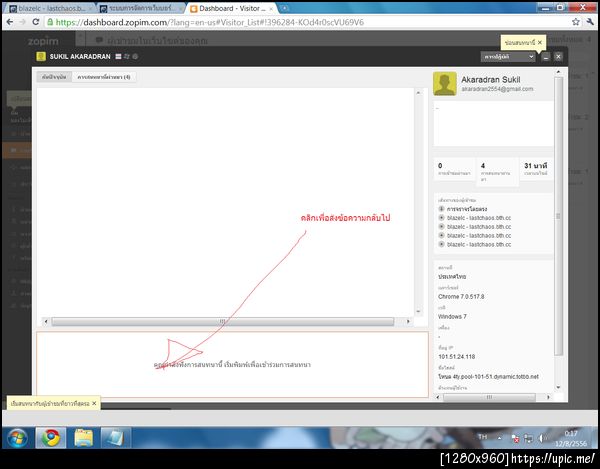Minimize the chat window panel
The height and width of the screenshot is (469, 600).
[546, 57]
